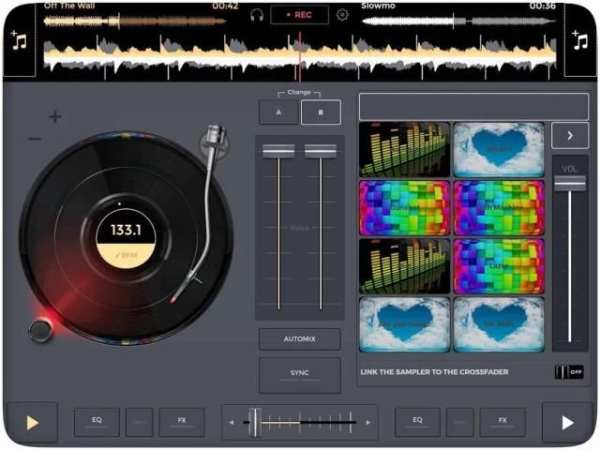Trigger second-row left rainbow cubes sample pad

click(404, 208)
